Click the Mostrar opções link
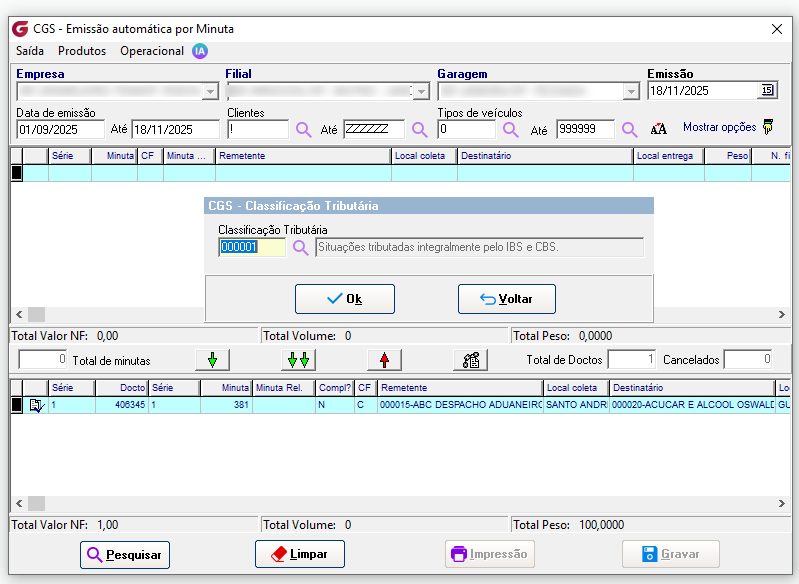The image size is (799, 584). click(x=720, y=127)
